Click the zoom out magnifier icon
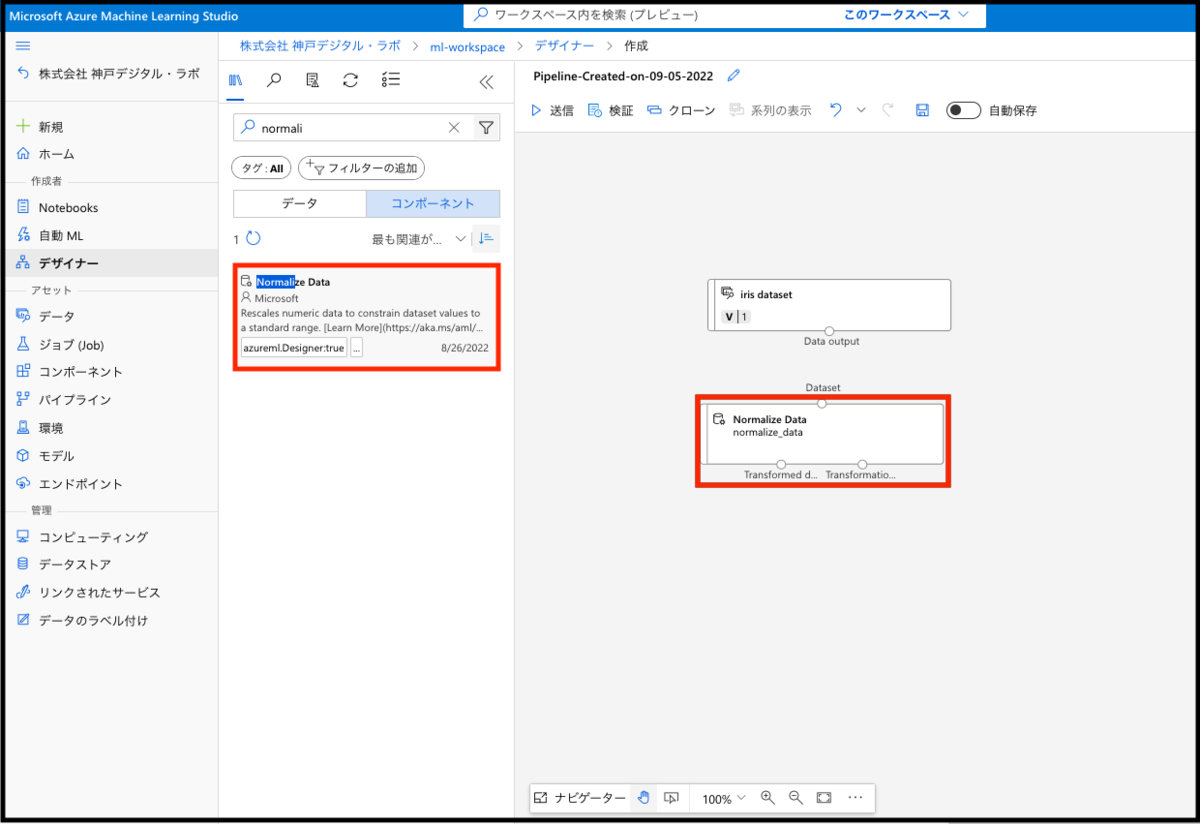Image resolution: width=1200 pixels, height=824 pixels. [796, 798]
